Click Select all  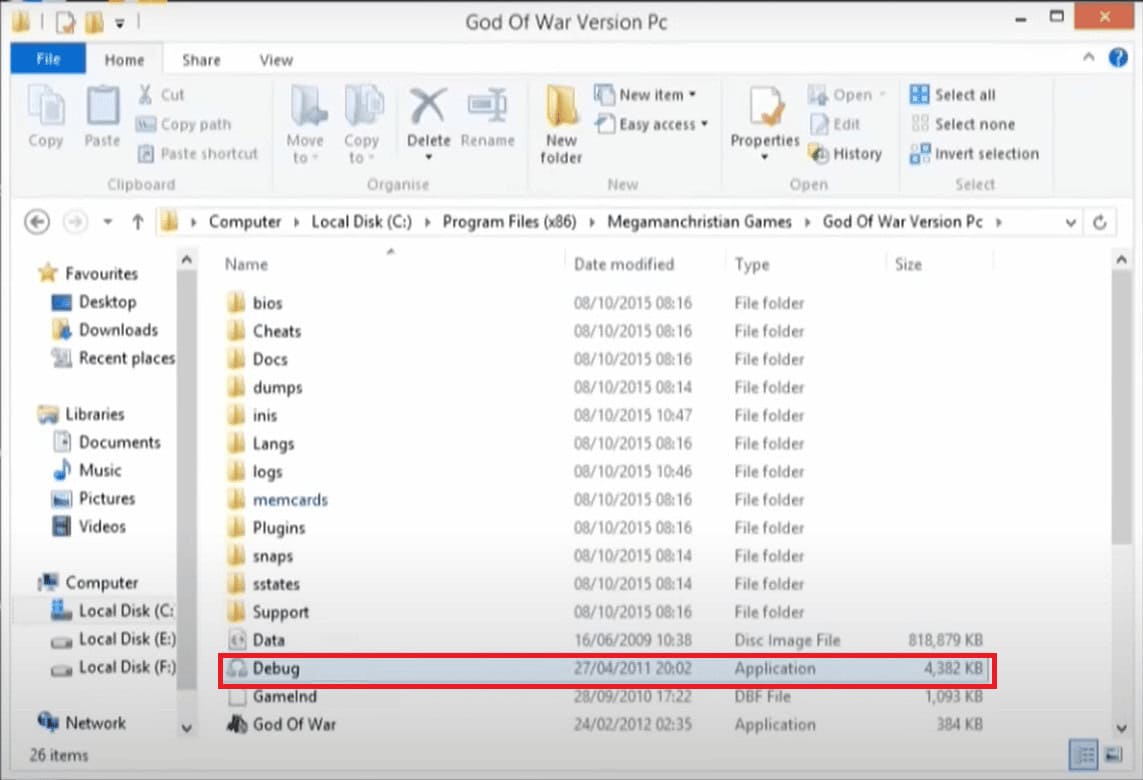pos(952,95)
